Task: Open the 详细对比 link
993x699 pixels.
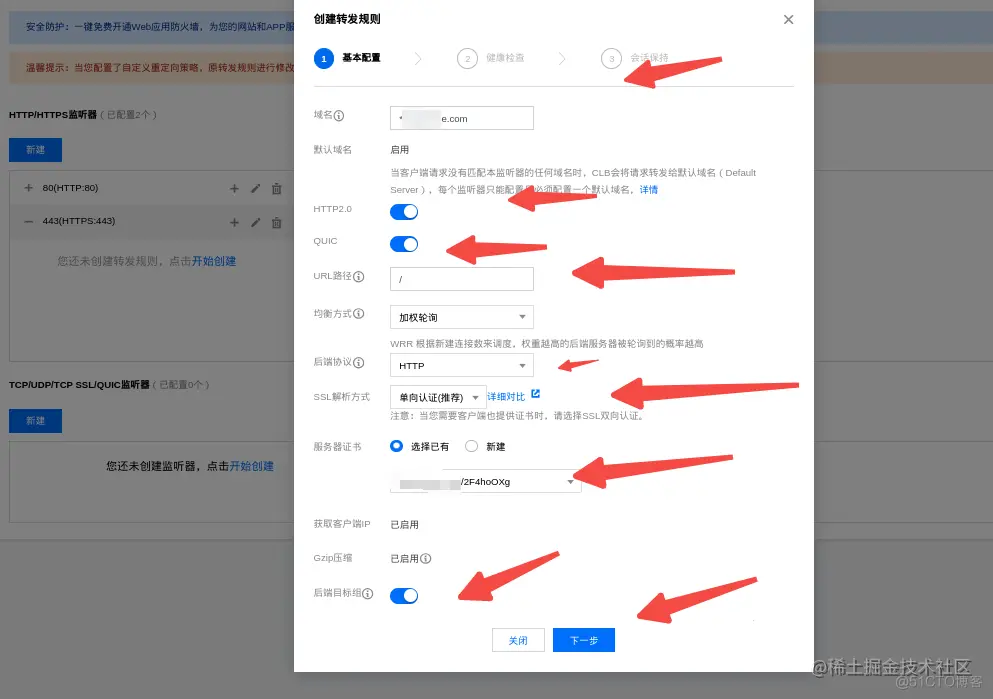Action: tap(506, 397)
